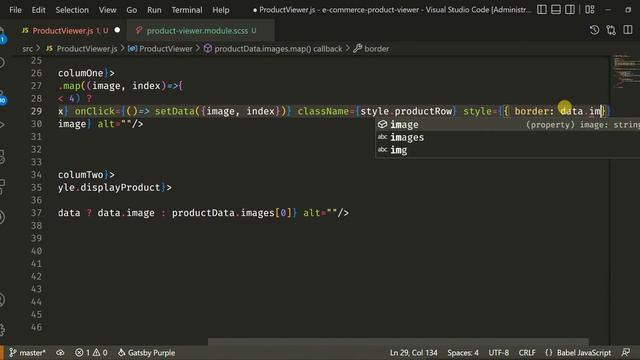Open the Help menu
The image size is (640, 360).
tap(221, 10)
